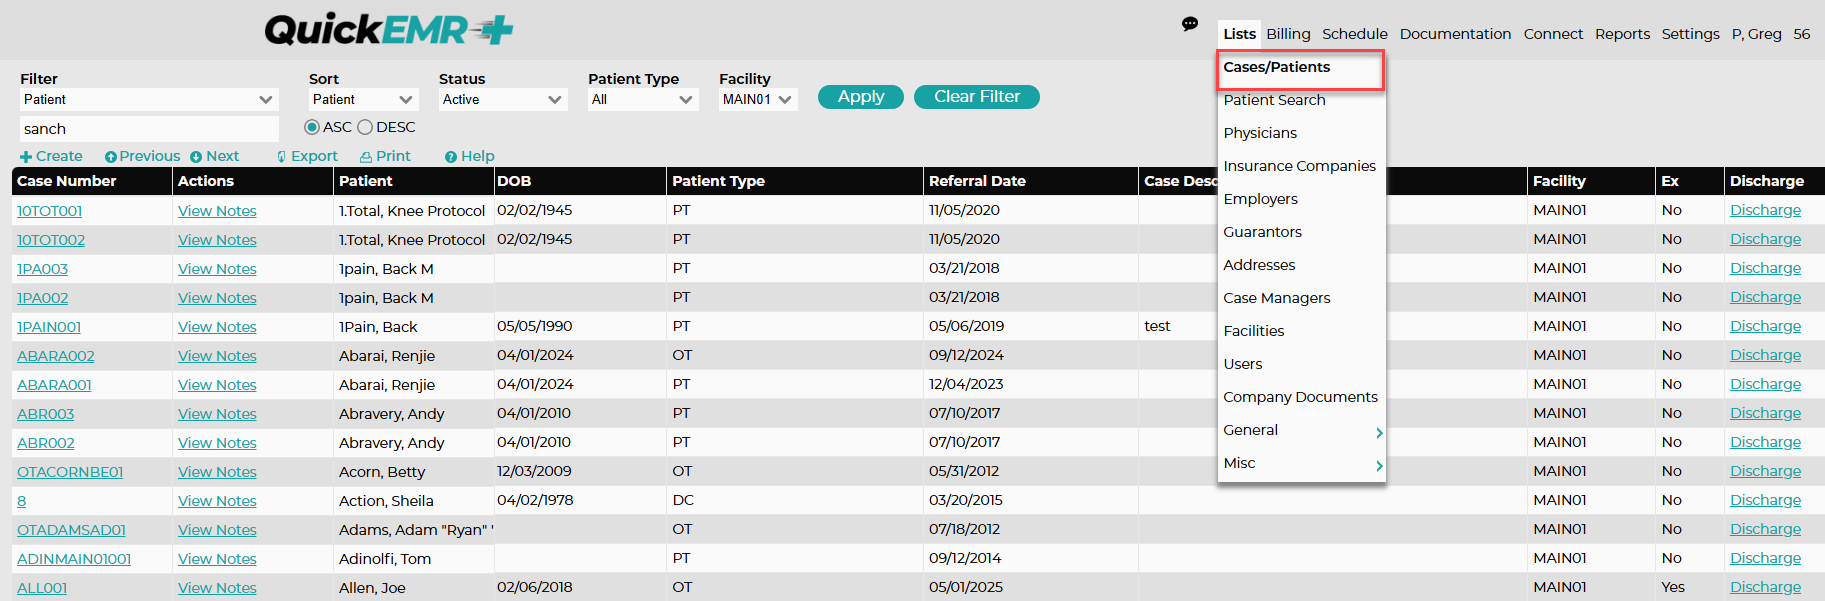Click the Create plus icon
This screenshot has height=601, width=1825.
coord(26,157)
